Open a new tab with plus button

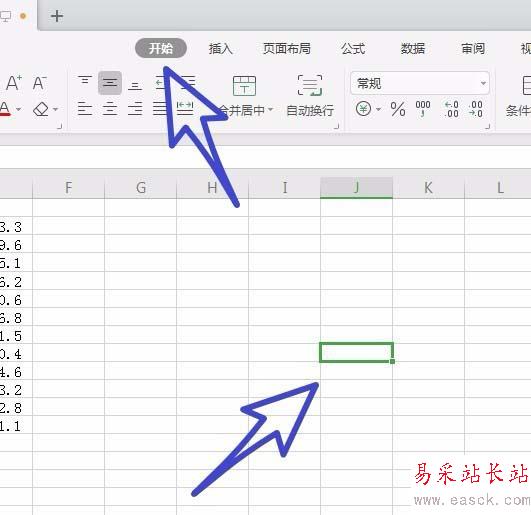click(57, 16)
